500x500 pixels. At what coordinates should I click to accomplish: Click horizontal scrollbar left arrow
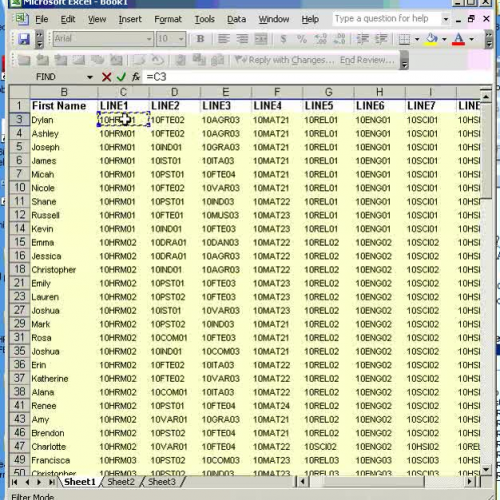coord(303,482)
